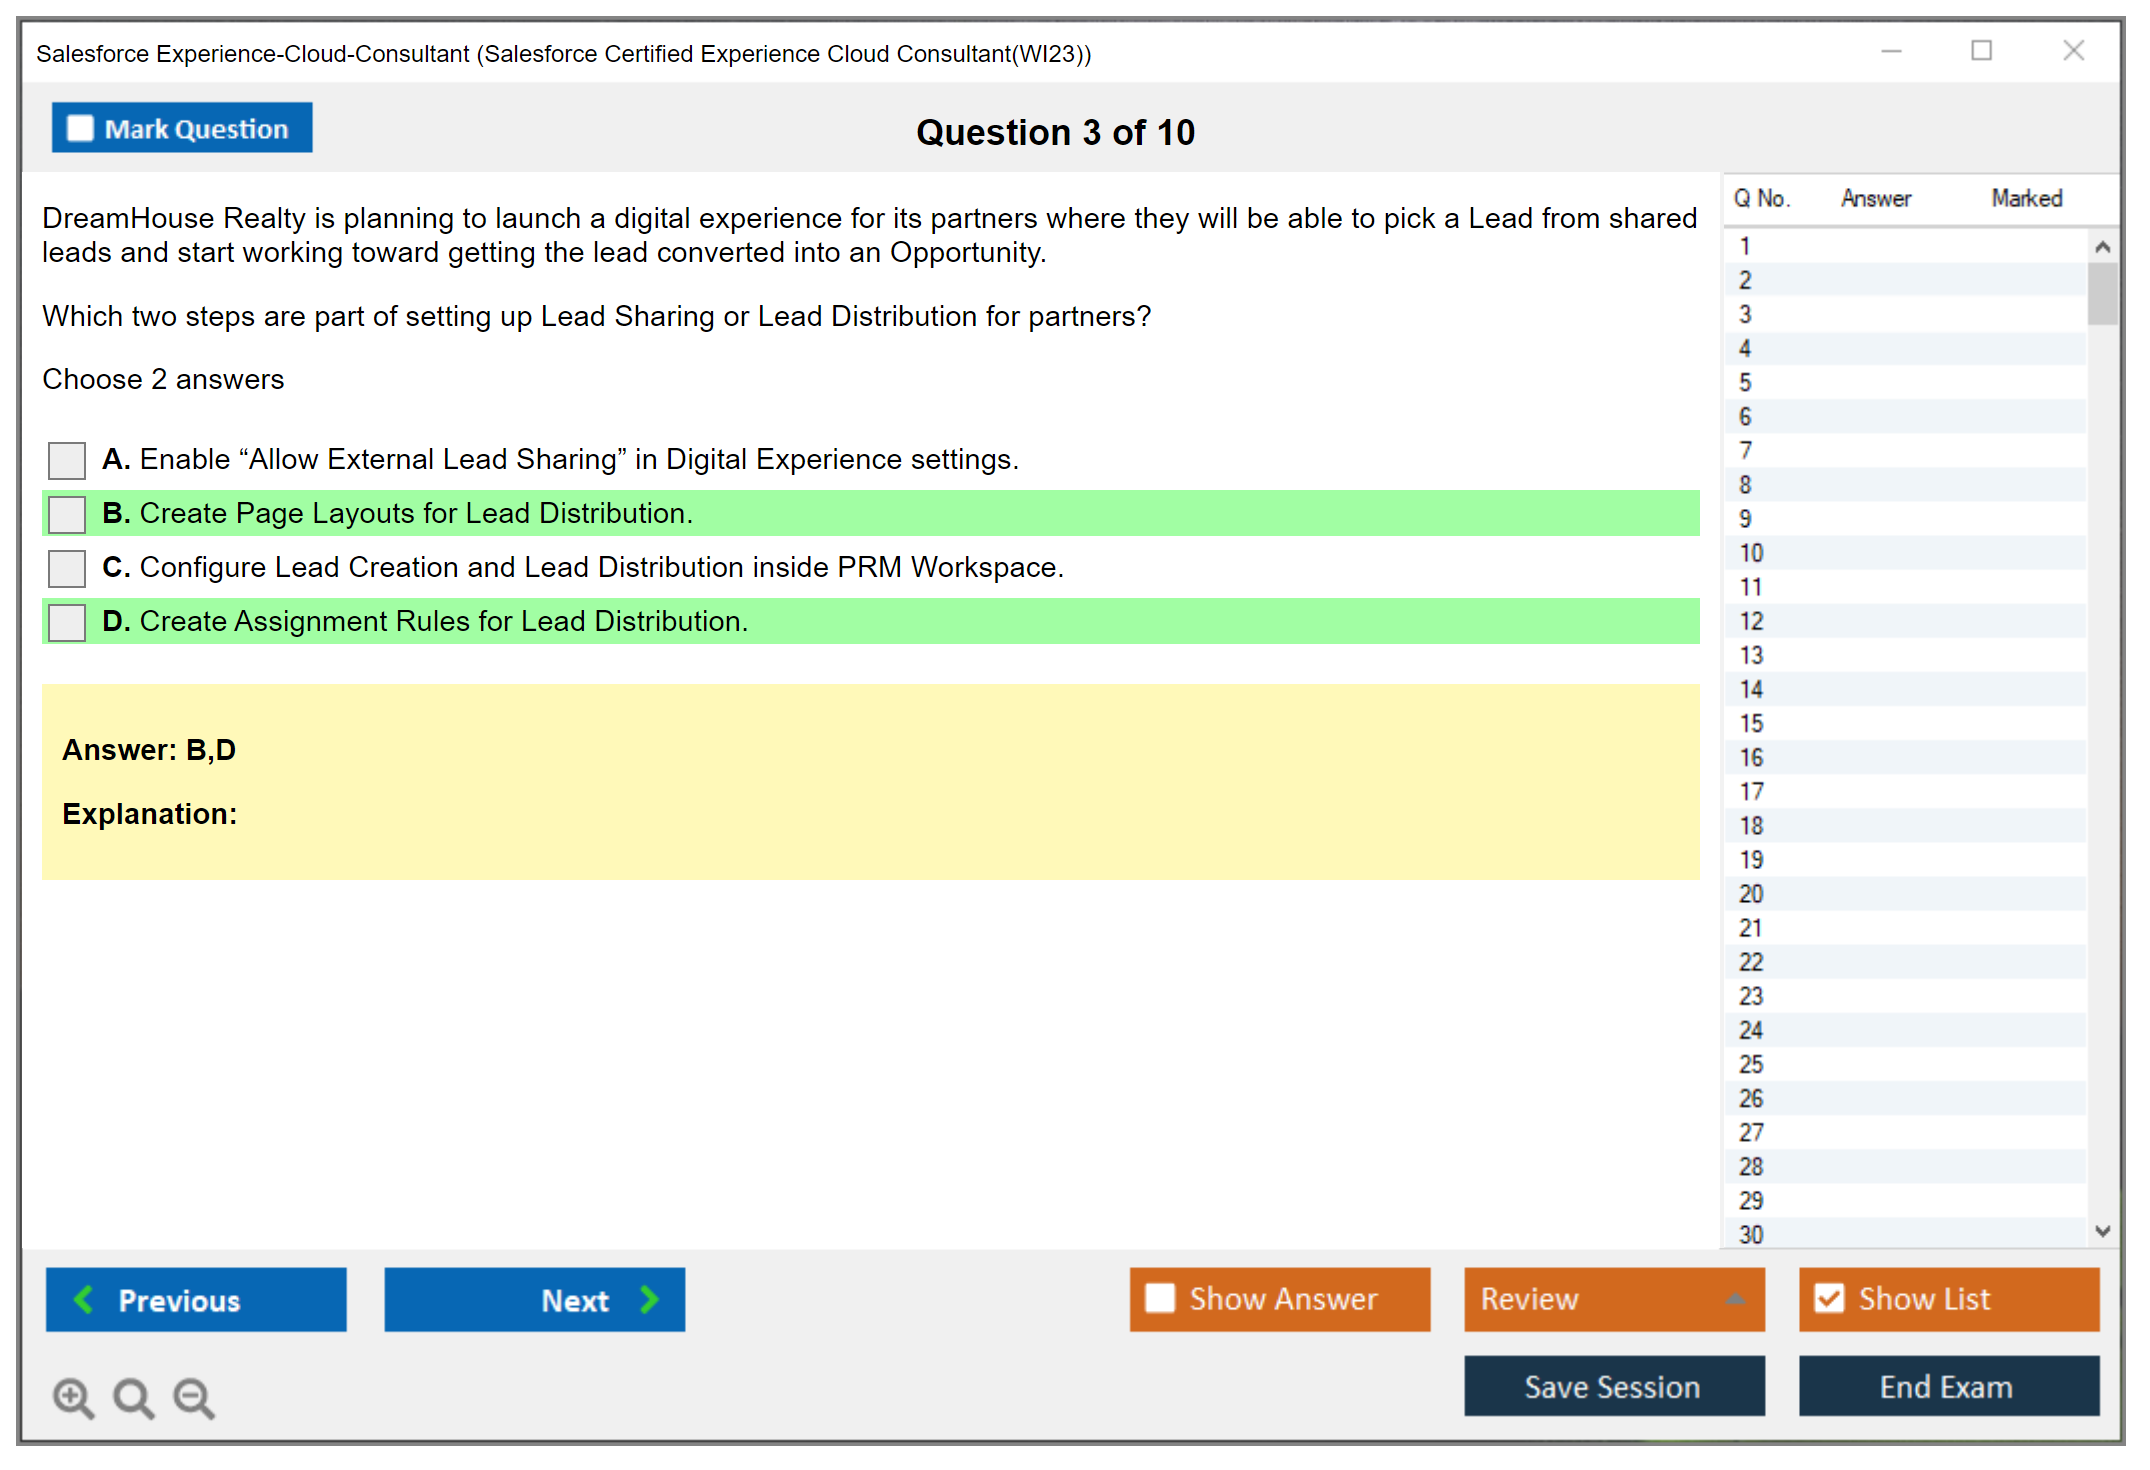Click the reset zoom magnifier icon
This screenshot has height=1470, width=2150.
click(x=133, y=1397)
